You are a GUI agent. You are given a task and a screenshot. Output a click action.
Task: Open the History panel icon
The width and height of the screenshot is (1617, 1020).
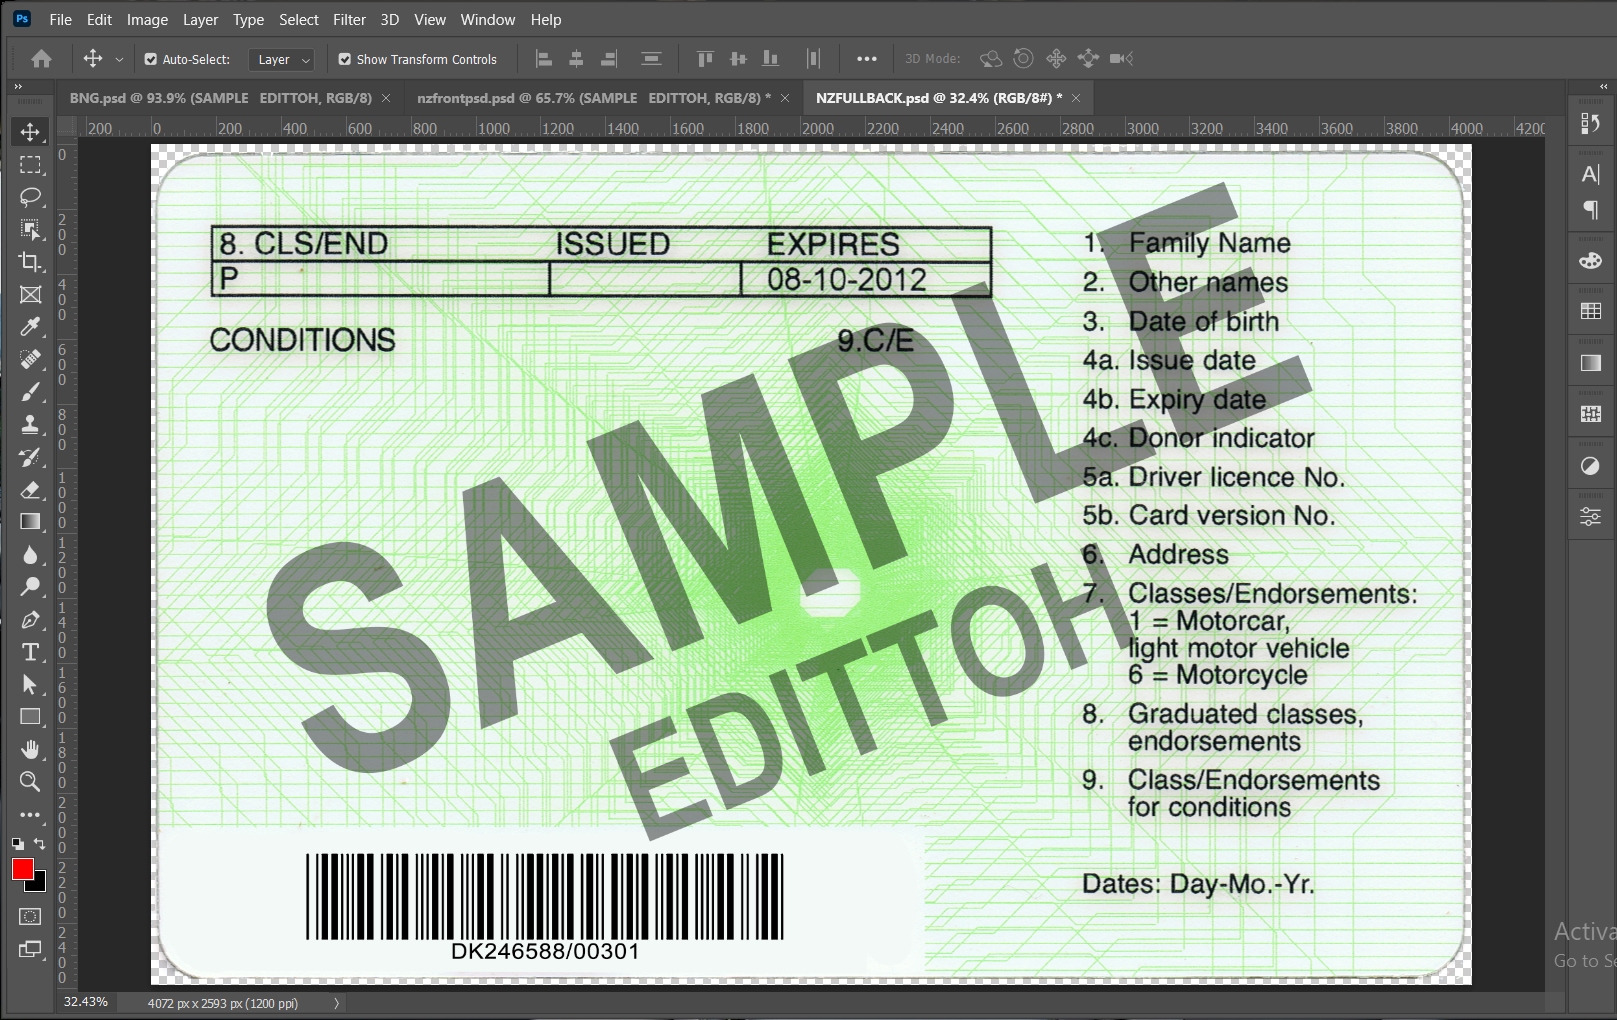[1590, 123]
